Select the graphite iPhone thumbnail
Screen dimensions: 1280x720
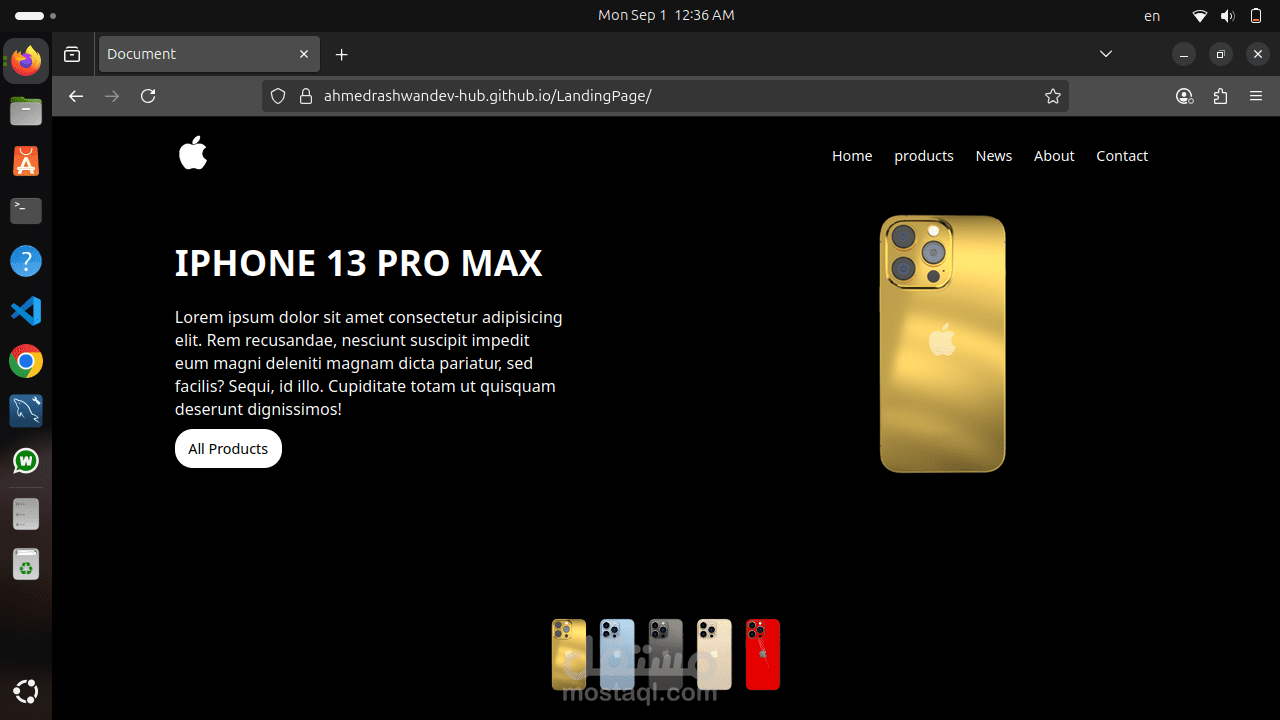coord(666,655)
